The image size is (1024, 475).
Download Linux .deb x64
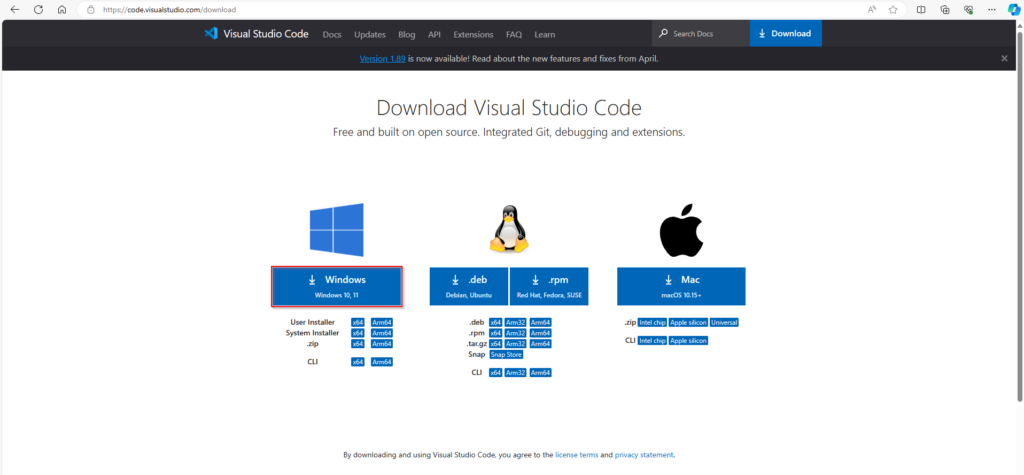point(496,322)
